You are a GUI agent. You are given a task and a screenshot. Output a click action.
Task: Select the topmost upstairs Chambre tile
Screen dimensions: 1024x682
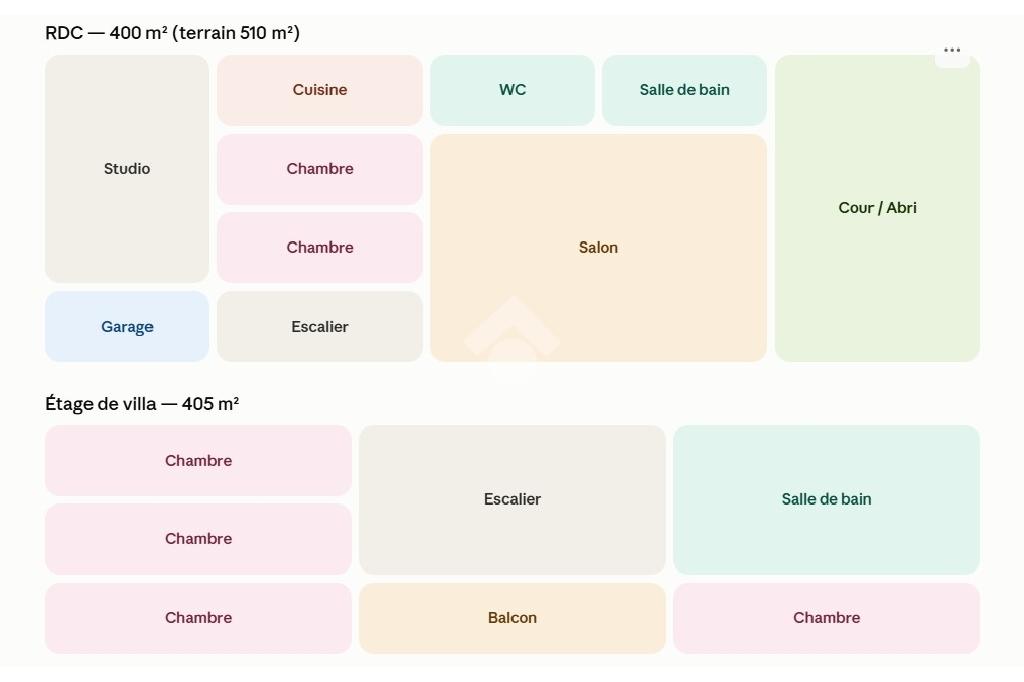point(198,461)
